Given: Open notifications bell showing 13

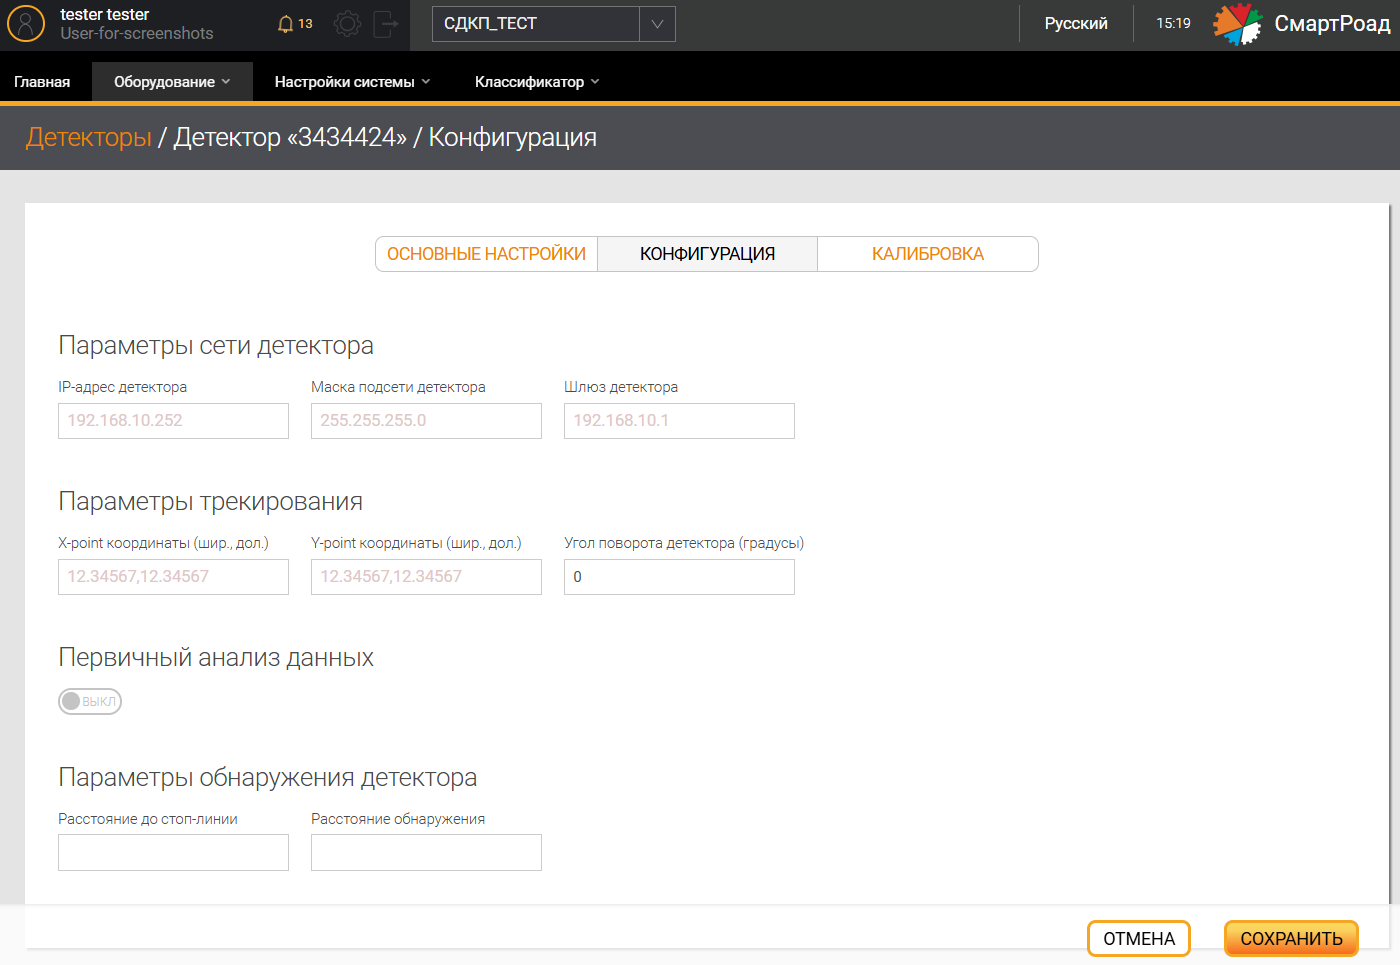Looking at the screenshot, I should (x=295, y=23).
